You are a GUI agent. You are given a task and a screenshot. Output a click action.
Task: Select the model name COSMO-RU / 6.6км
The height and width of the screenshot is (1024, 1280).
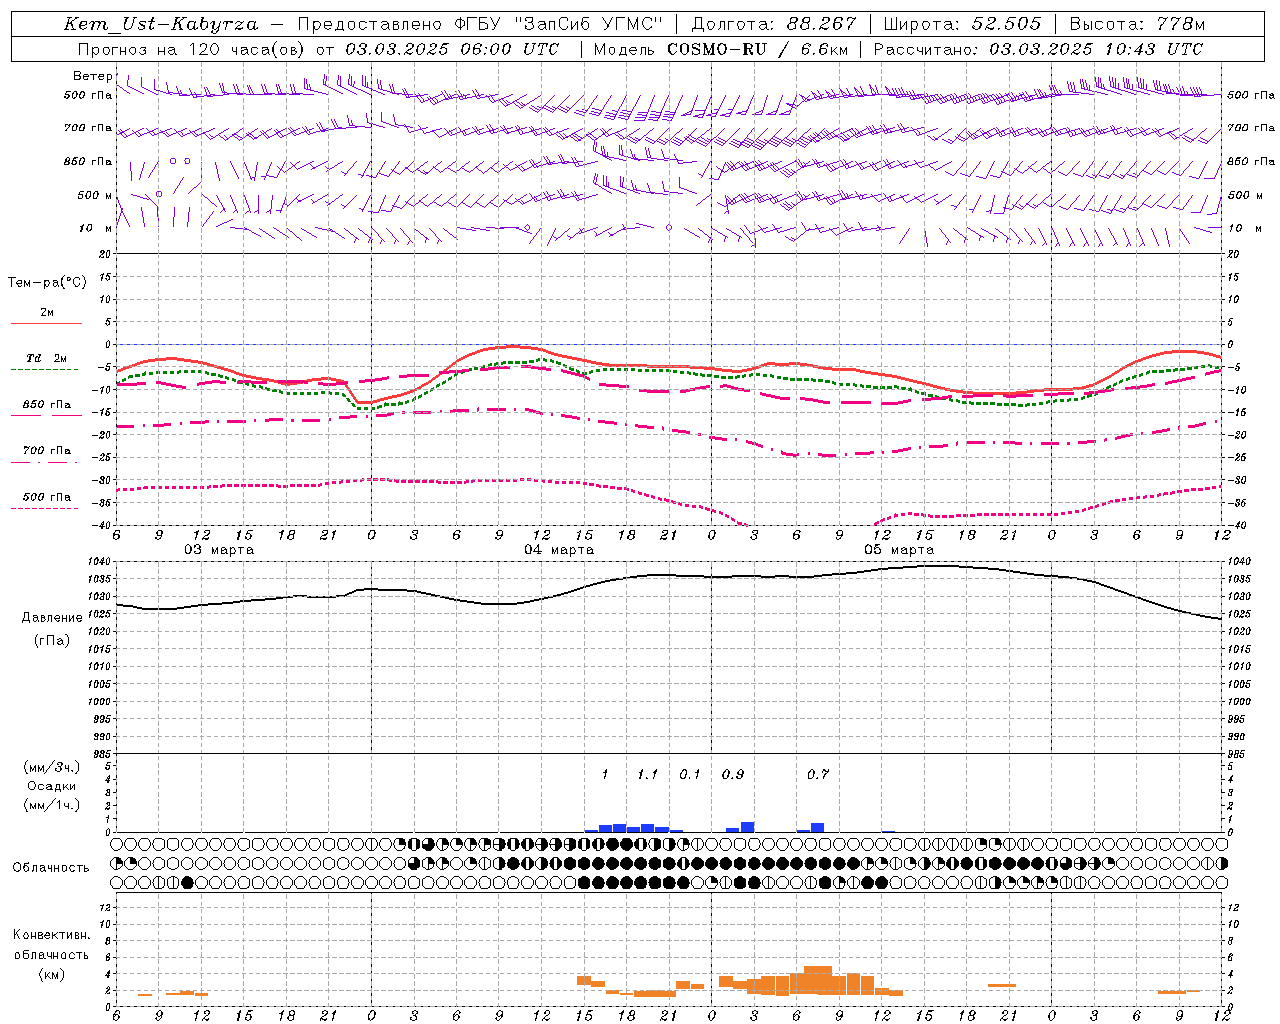pos(758,49)
